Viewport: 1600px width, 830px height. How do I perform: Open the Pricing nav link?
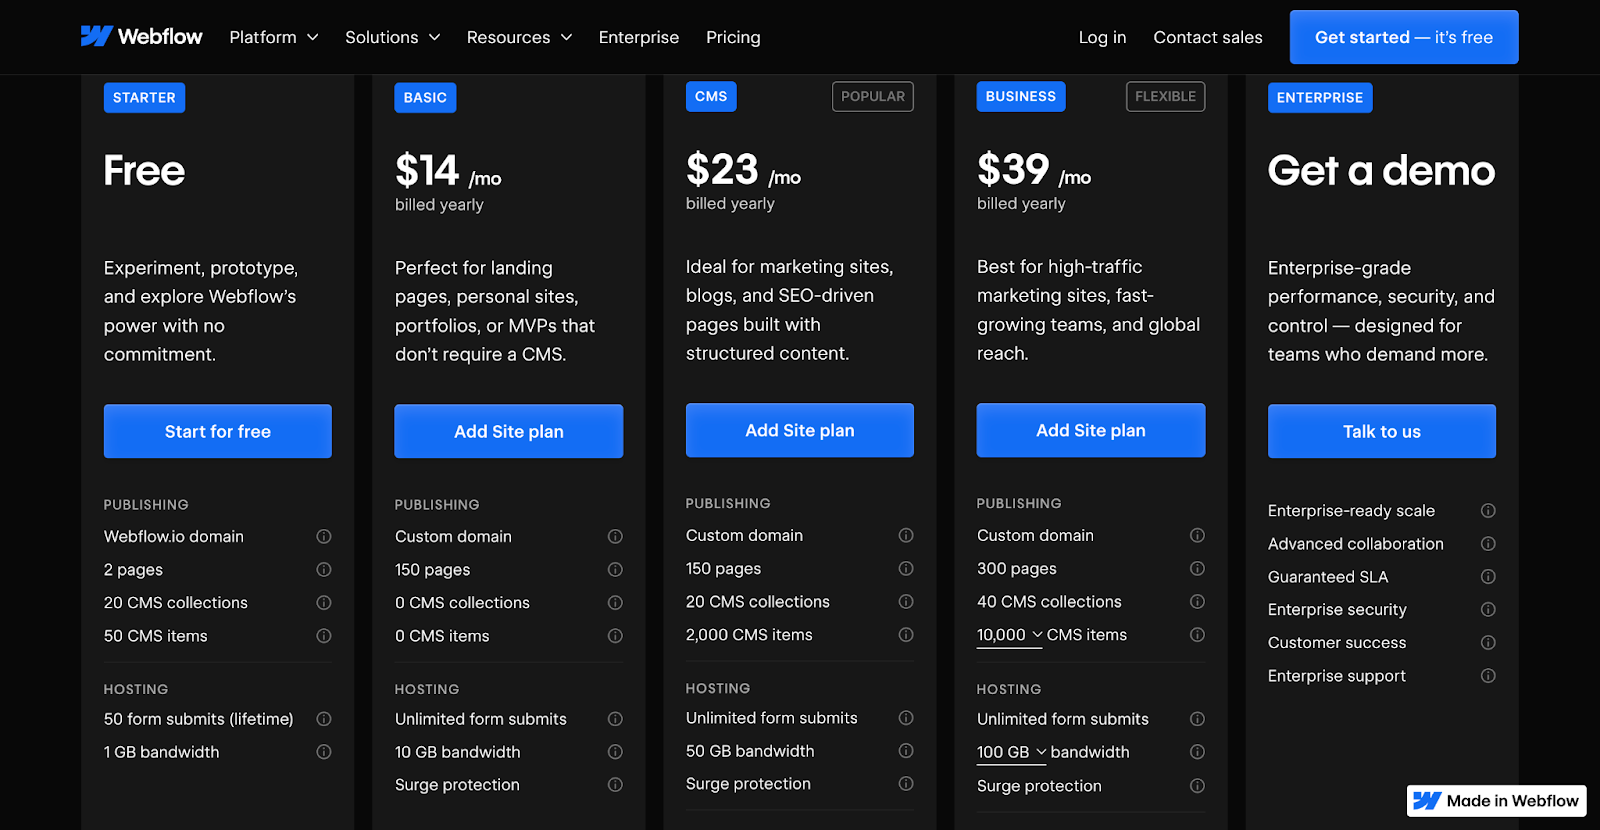pos(733,37)
